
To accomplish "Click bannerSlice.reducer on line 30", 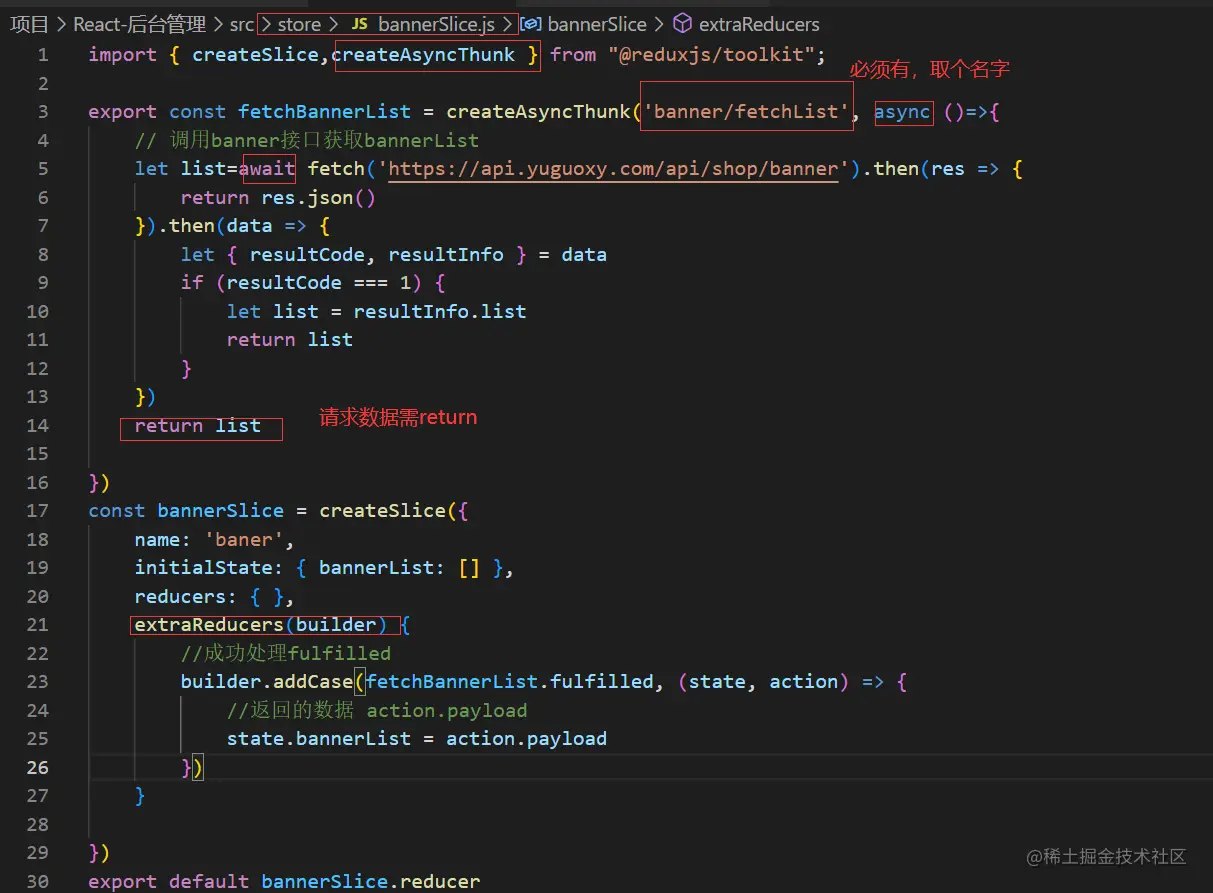I will point(371,881).
